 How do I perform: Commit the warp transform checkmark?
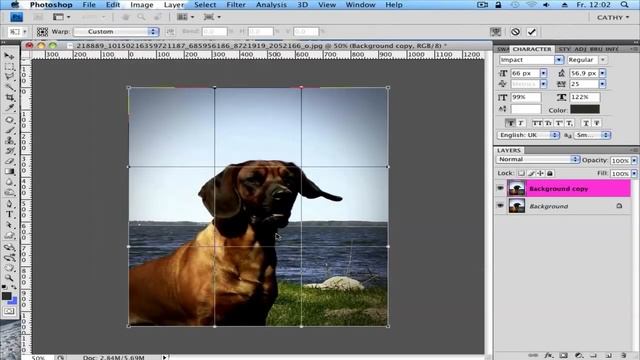pos(531,32)
